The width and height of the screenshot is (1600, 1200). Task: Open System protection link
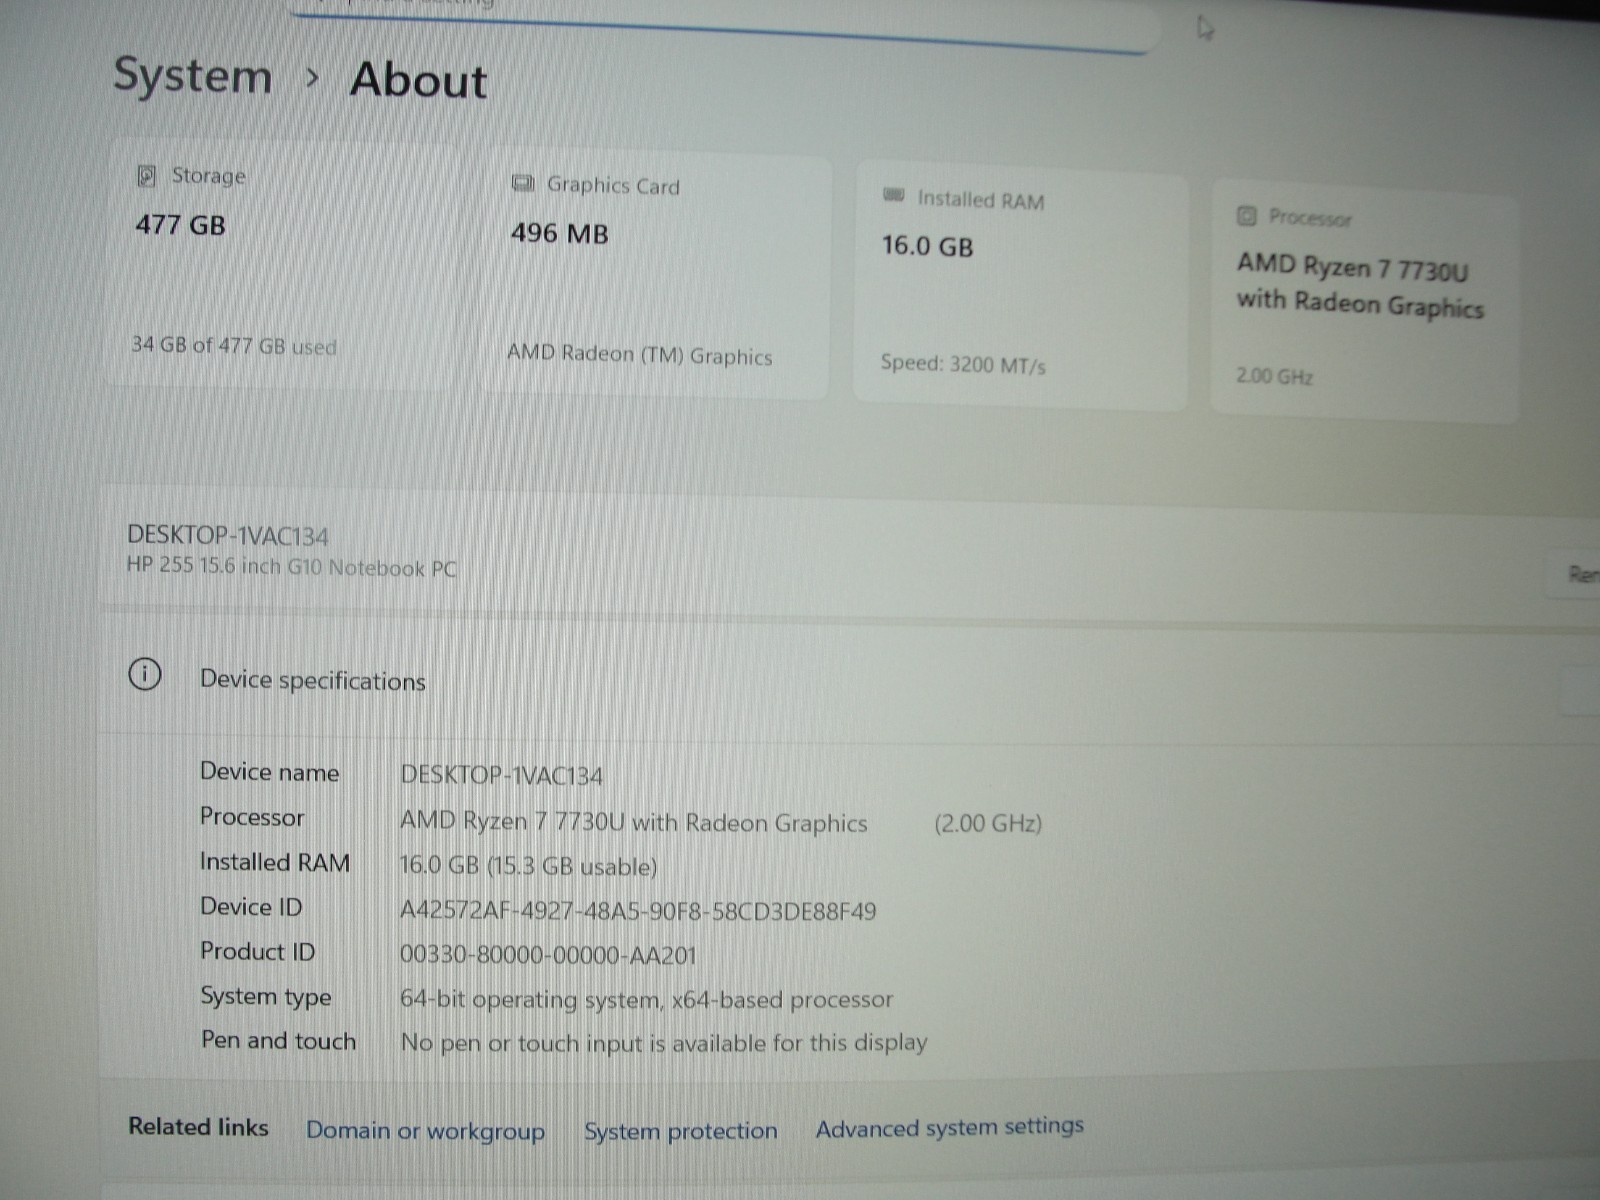pos(681,1131)
